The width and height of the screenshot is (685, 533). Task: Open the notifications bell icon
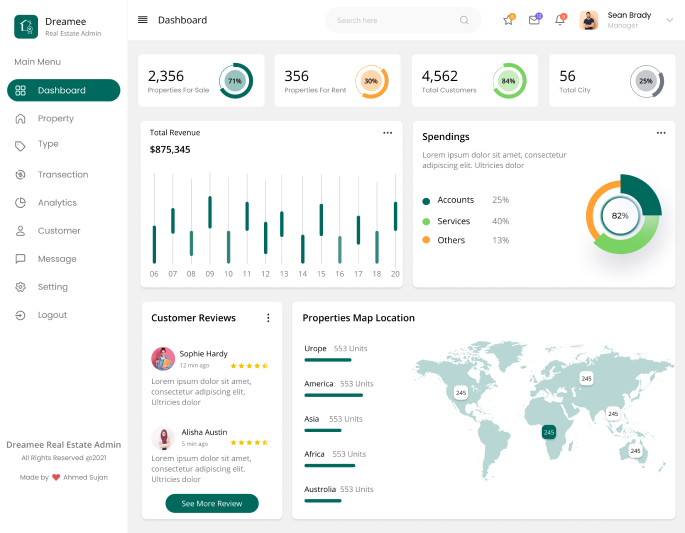[560, 20]
